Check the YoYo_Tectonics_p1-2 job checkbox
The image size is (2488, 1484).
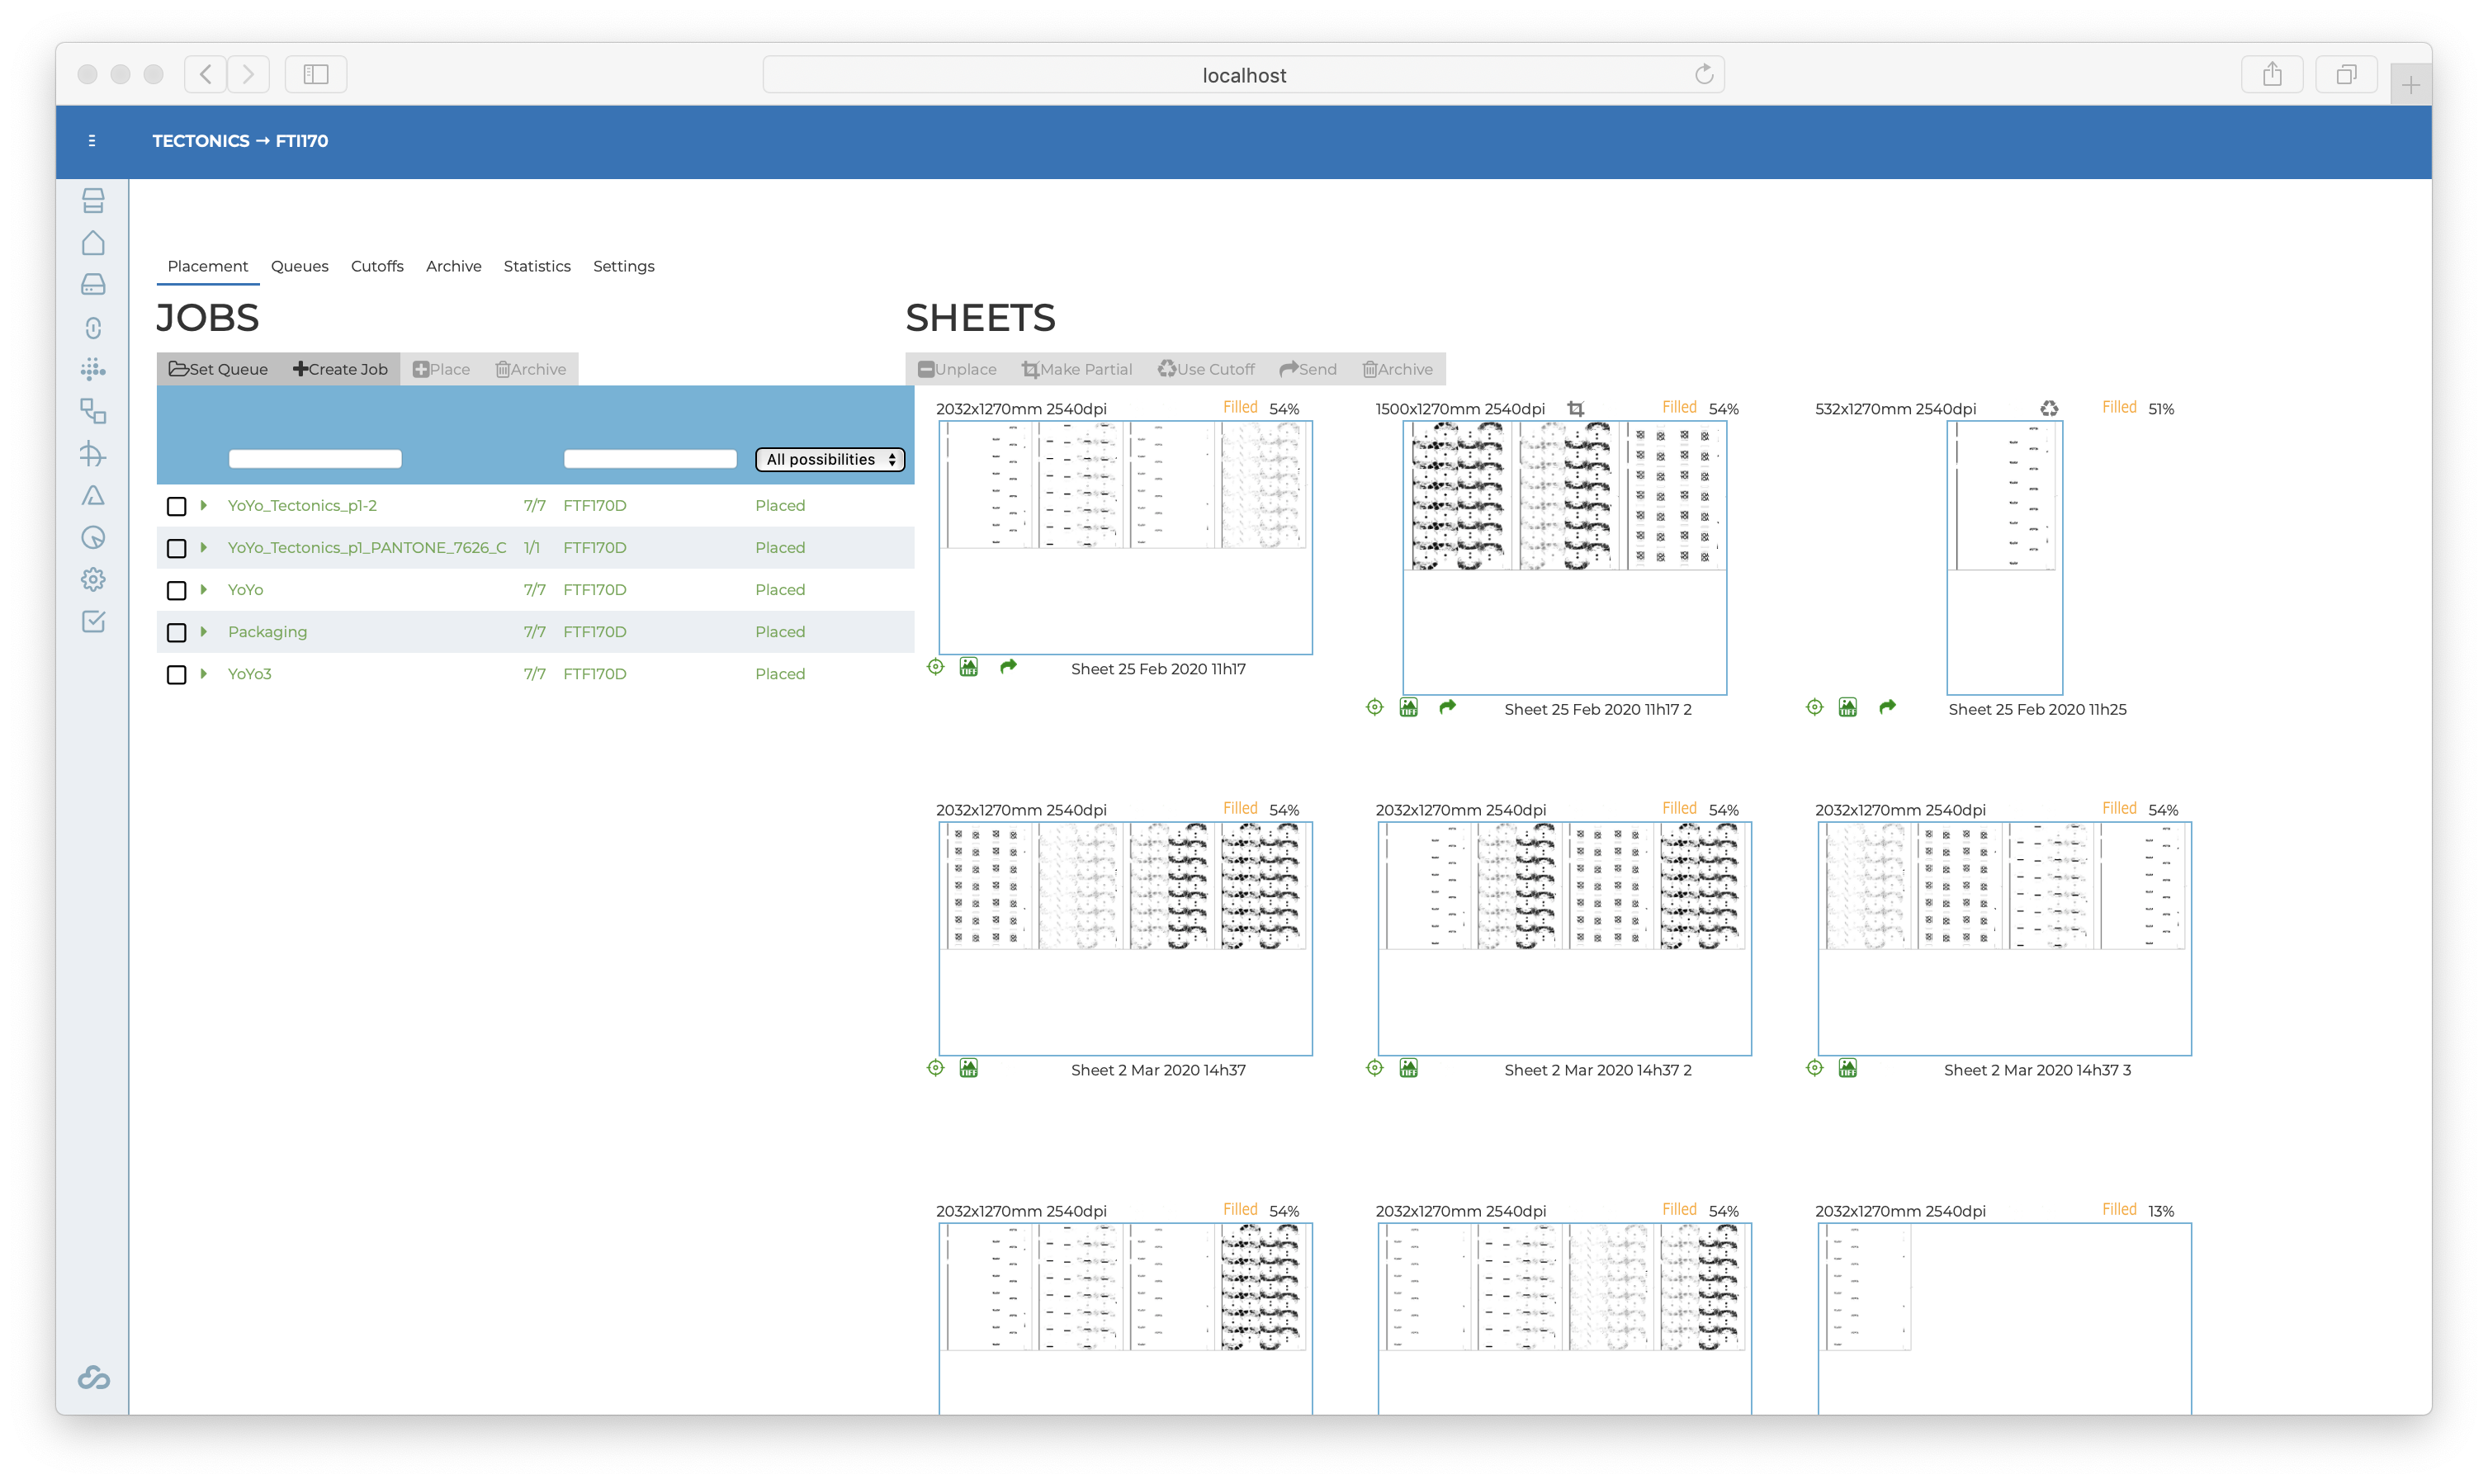(177, 506)
